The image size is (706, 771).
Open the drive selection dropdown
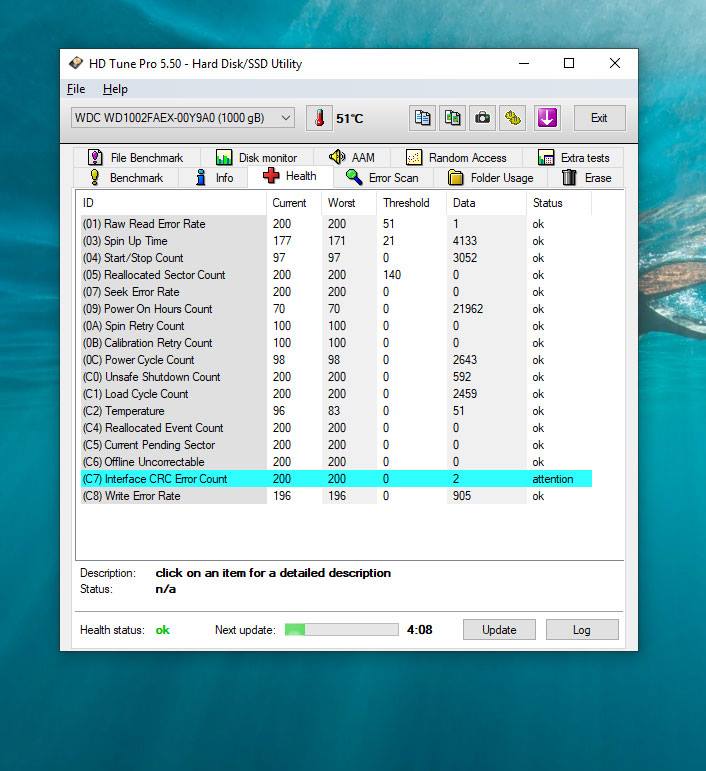point(183,118)
